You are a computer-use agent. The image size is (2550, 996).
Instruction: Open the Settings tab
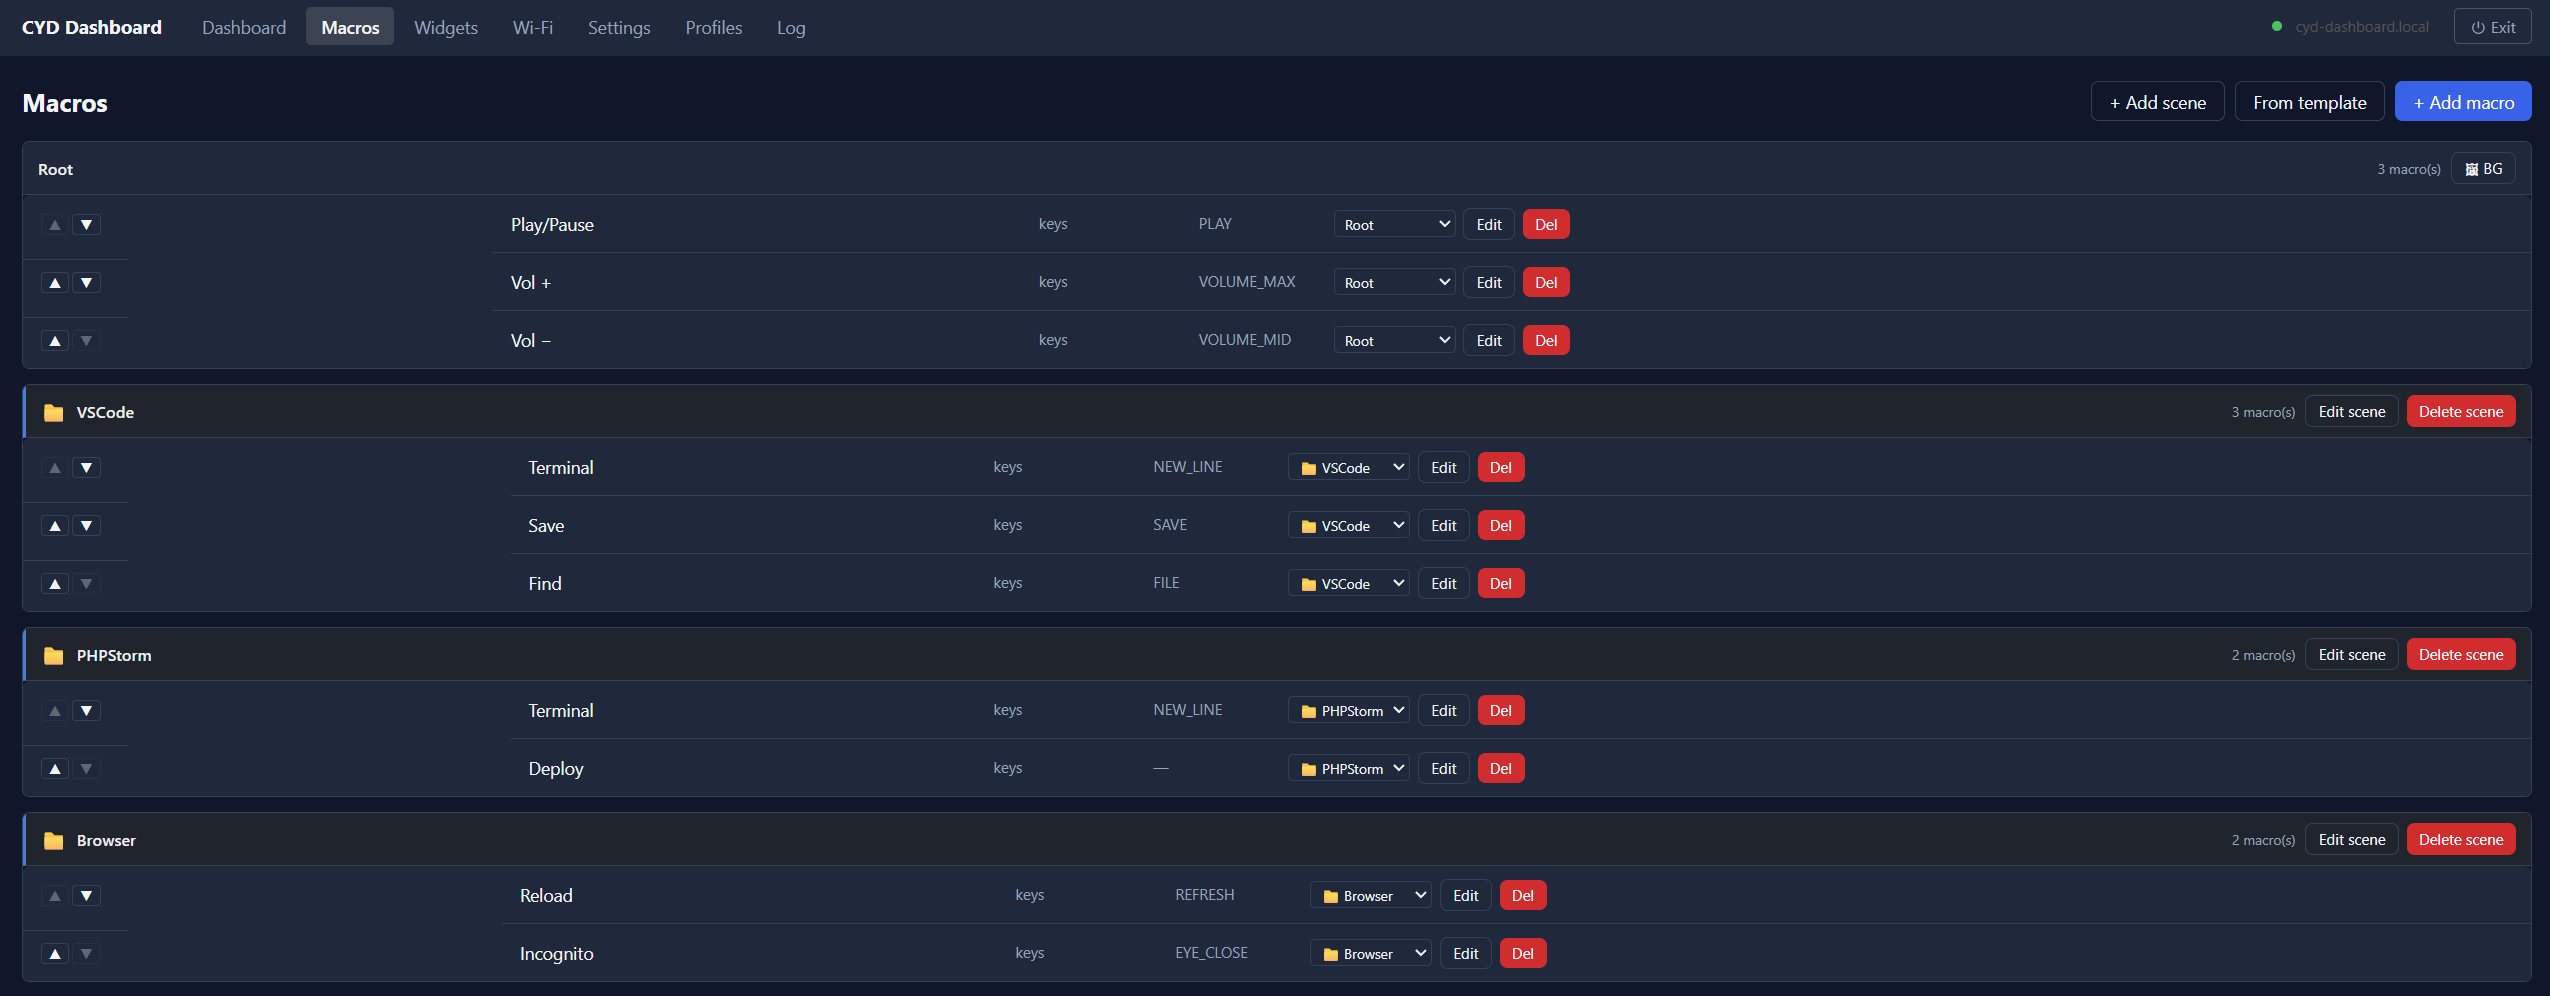(619, 28)
